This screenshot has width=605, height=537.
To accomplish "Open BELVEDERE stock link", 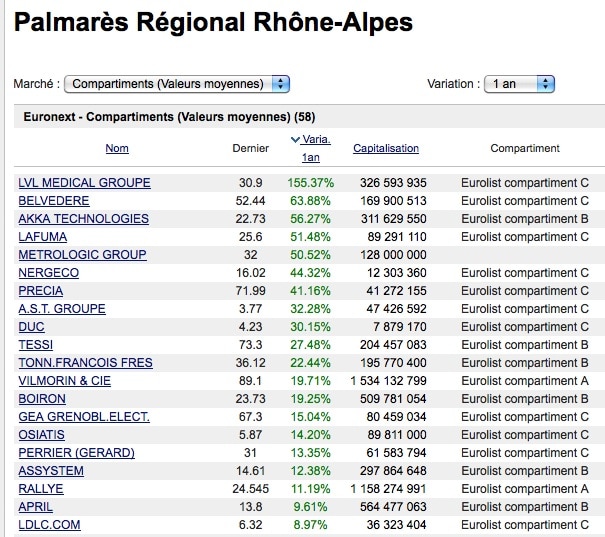I will tap(54, 201).
